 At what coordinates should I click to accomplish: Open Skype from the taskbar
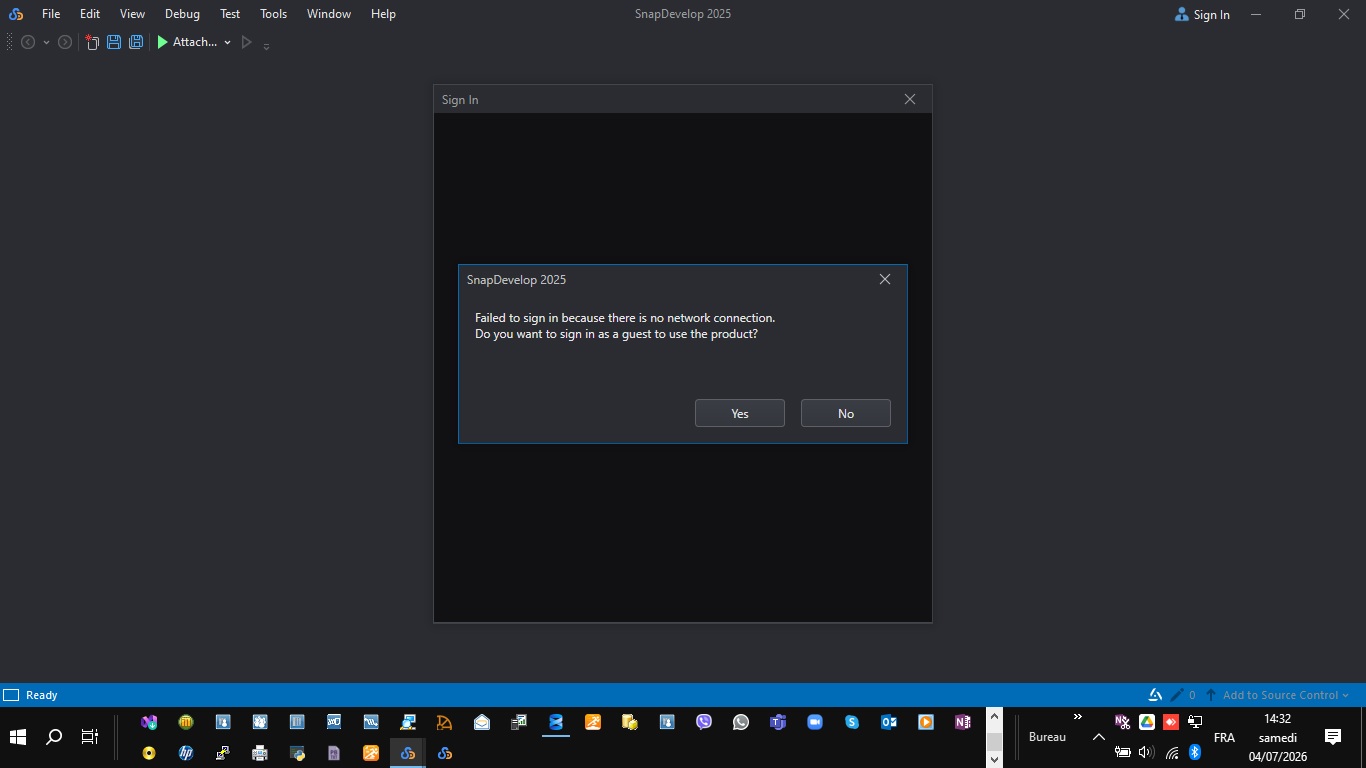852,722
